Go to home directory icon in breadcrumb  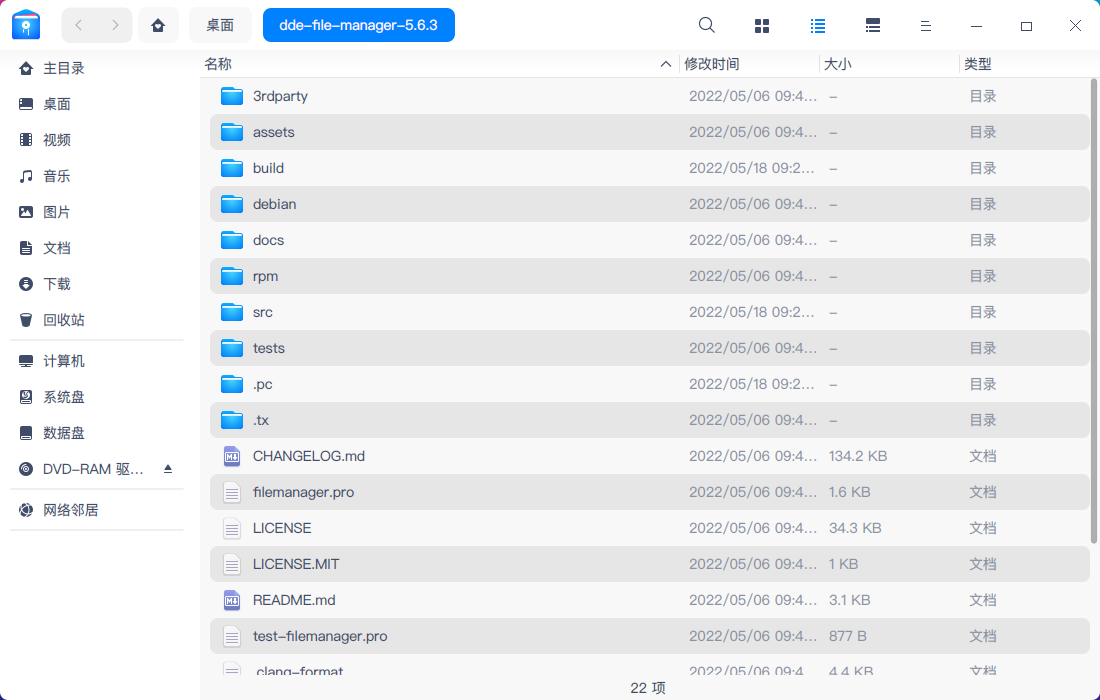coord(158,26)
